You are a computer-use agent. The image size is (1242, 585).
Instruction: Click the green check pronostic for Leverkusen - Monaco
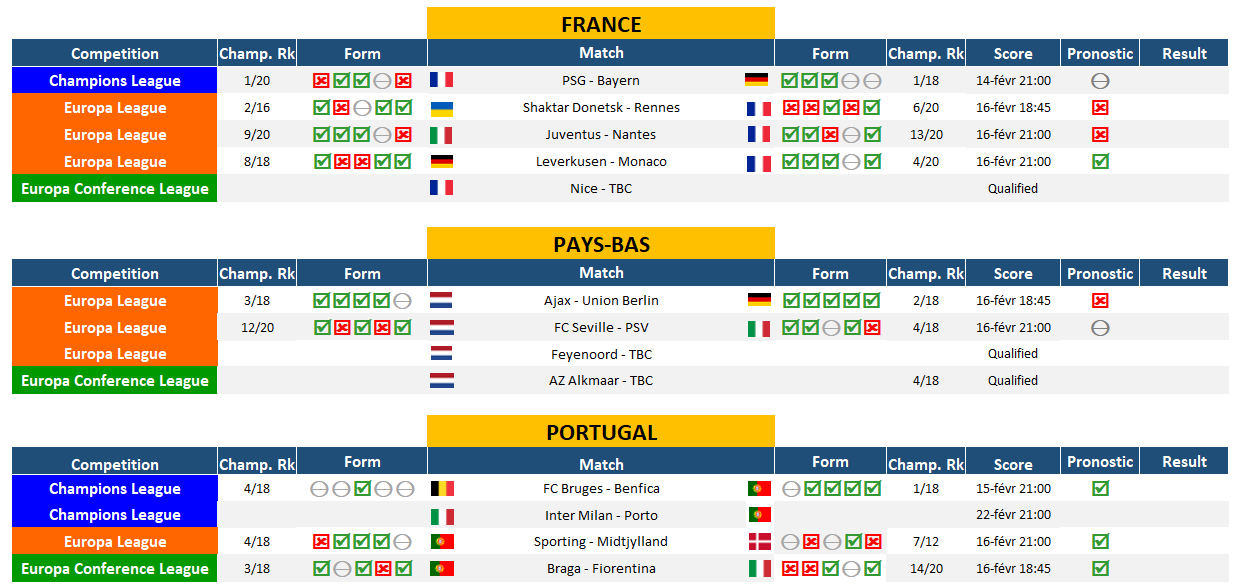[1100, 161]
